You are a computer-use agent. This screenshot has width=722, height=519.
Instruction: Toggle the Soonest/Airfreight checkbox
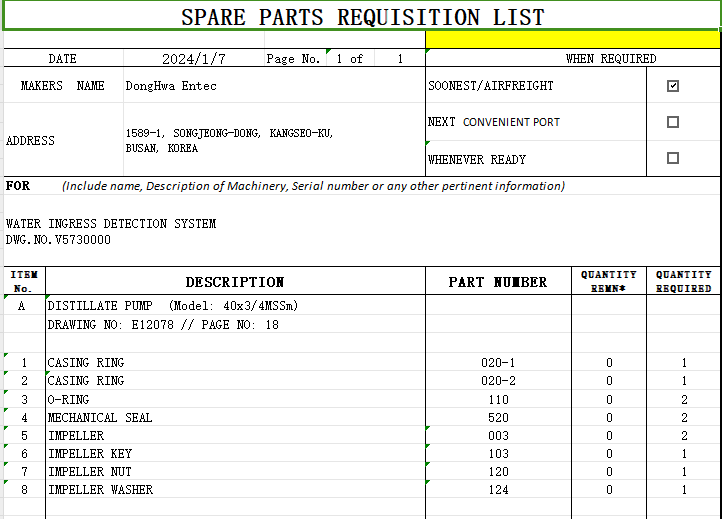[x=673, y=86]
